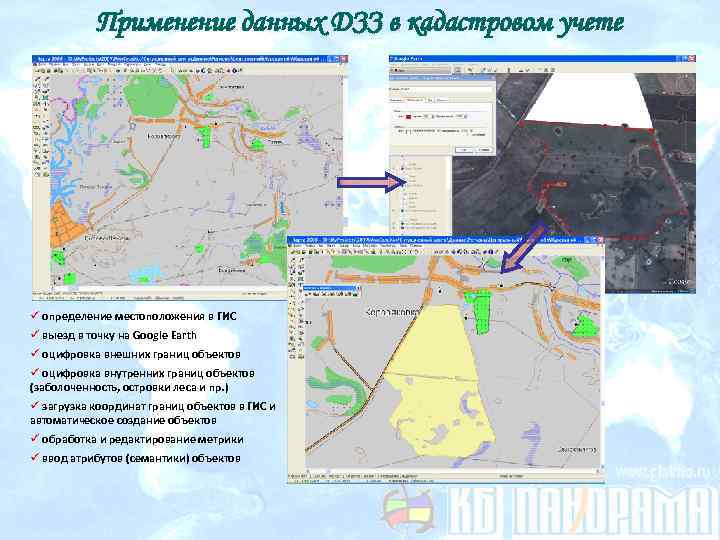Click the slide text "определение местоположения в ГИС"
Image resolution: width=720 pixels, height=540 pixels.
[x=139, y=316]
